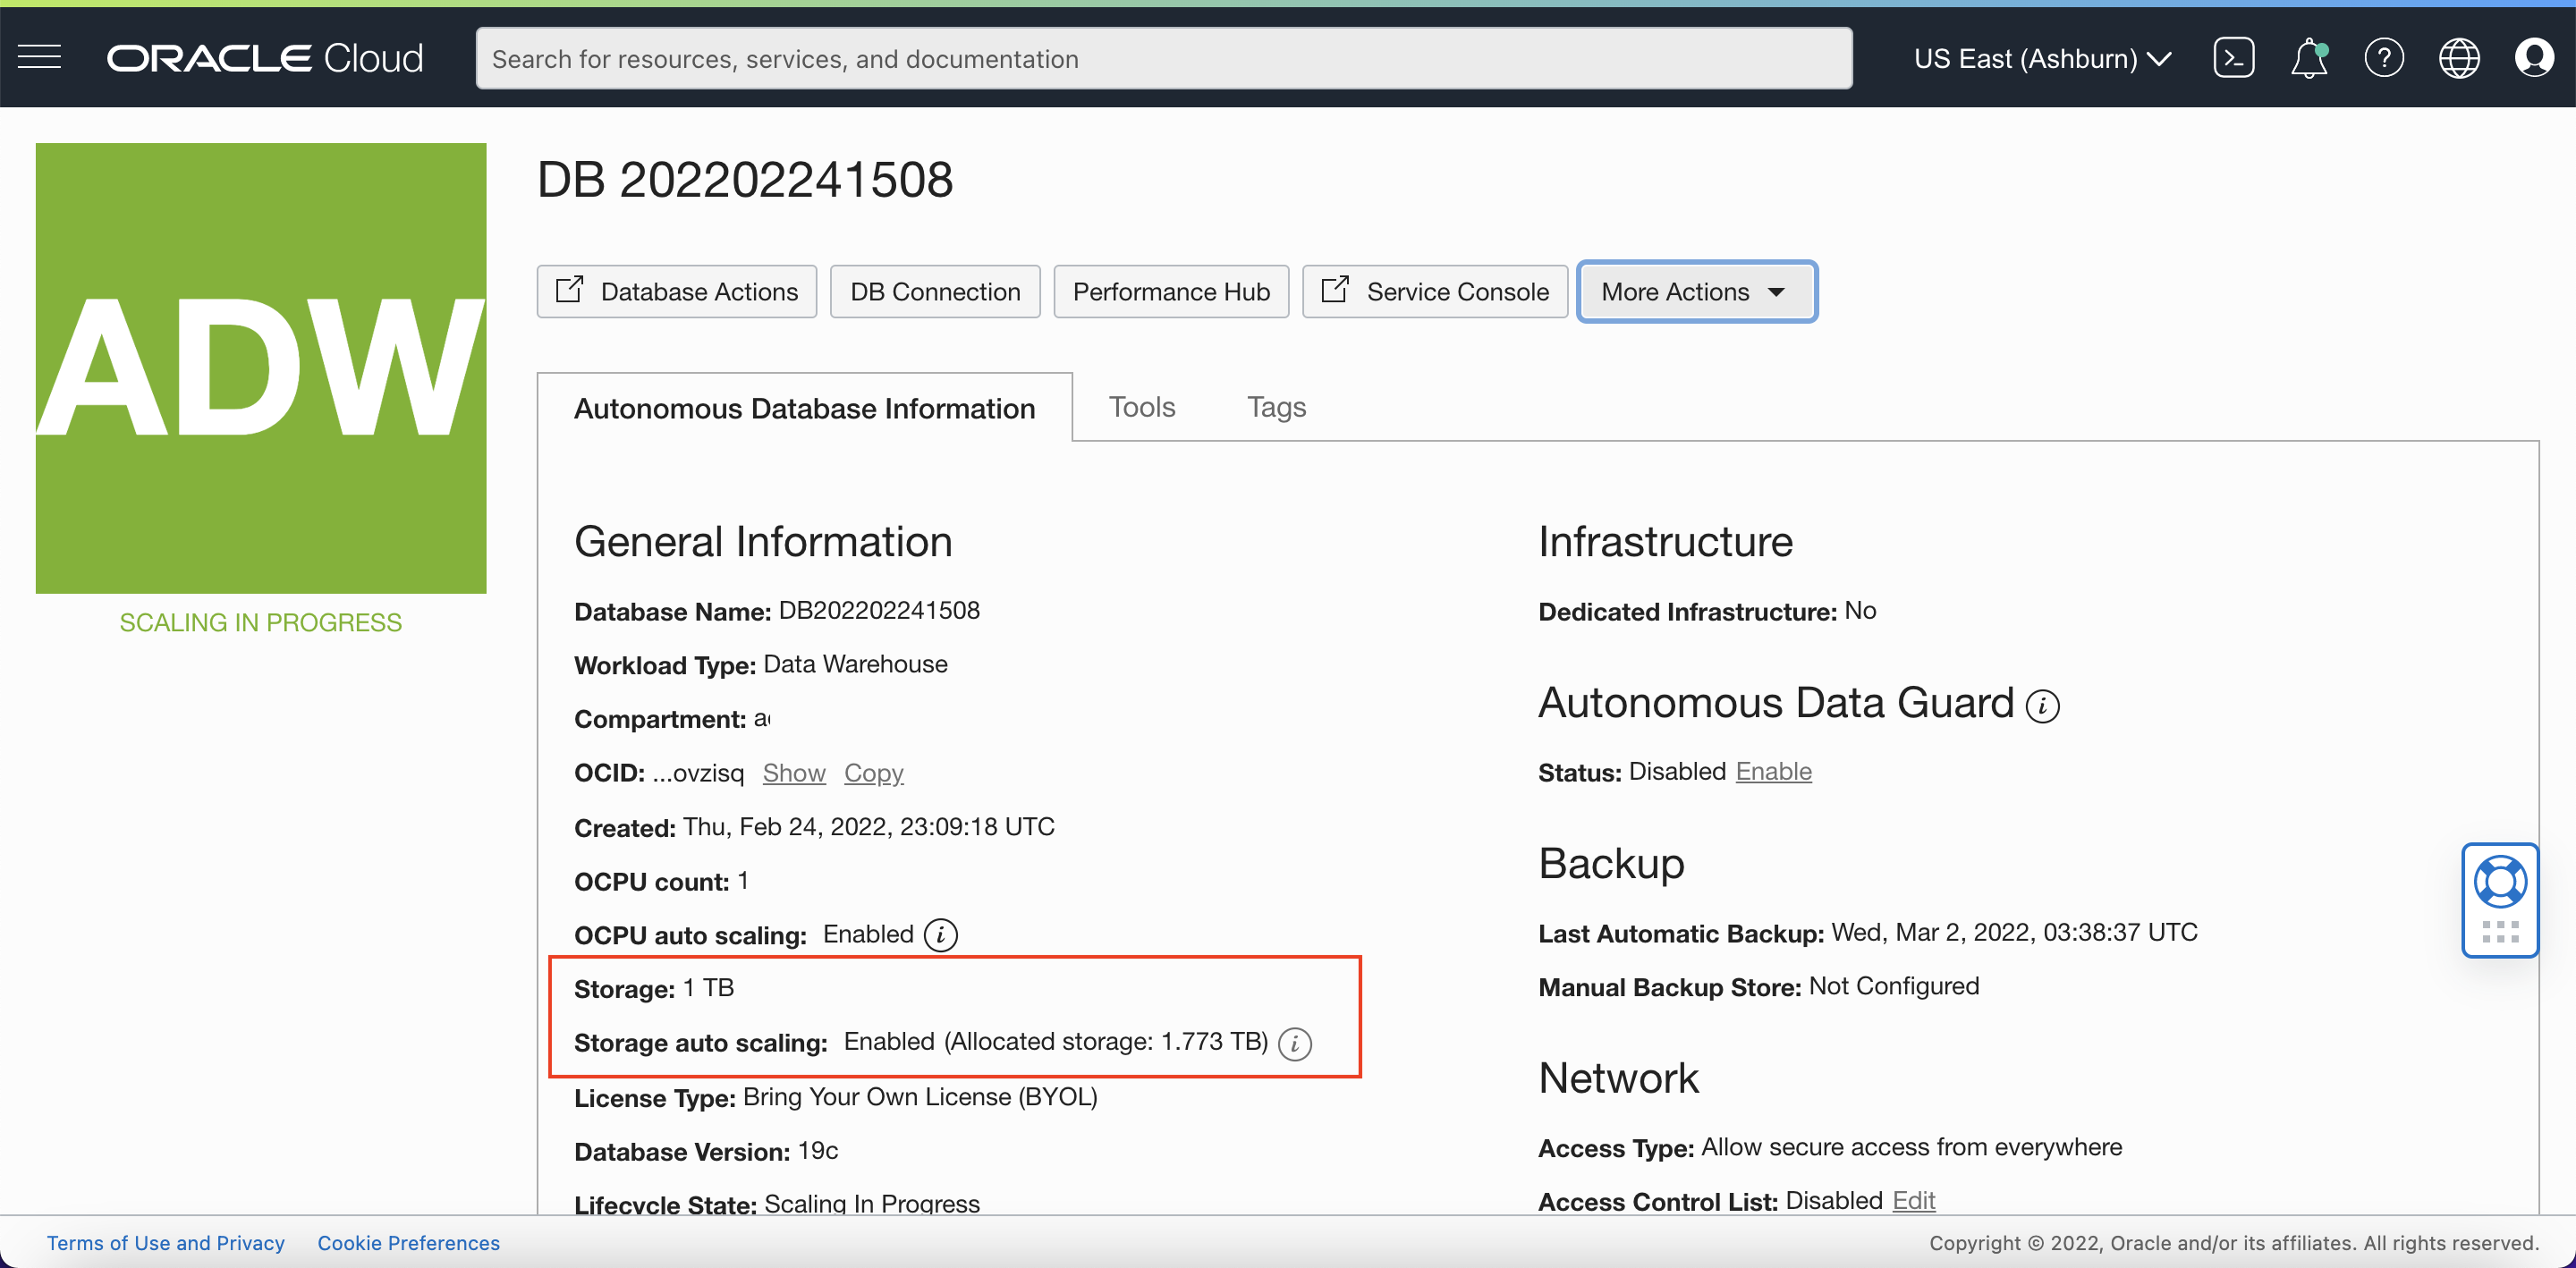The height and width of the screenshot is (1268, 2576).
Task: Click the Autonomous Data Guard info icon
Action: [x=2042, y=706]
